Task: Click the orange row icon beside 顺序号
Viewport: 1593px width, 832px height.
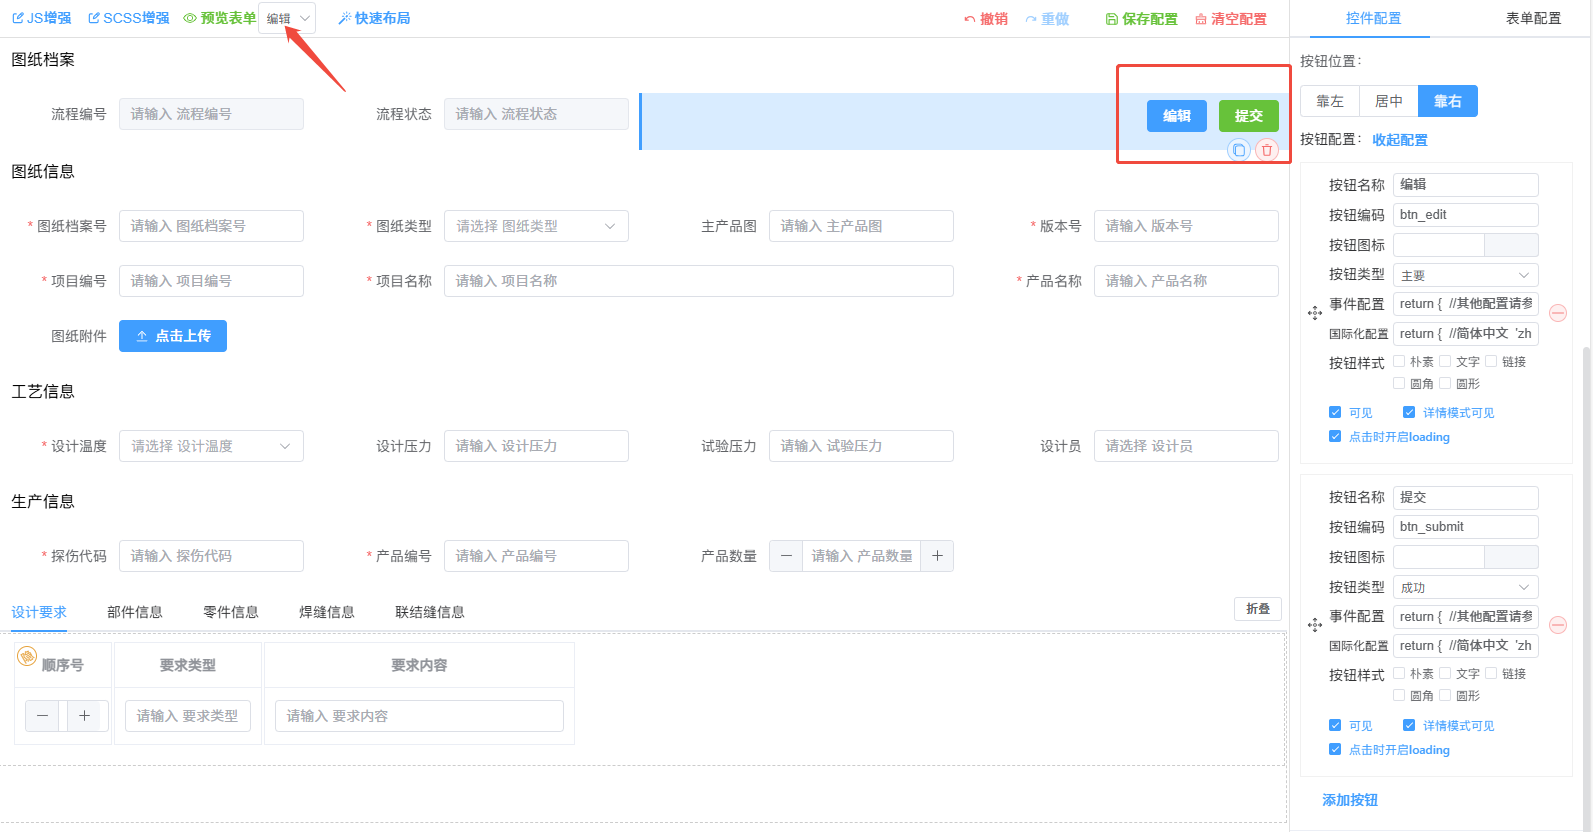Action: pos(27,656)
